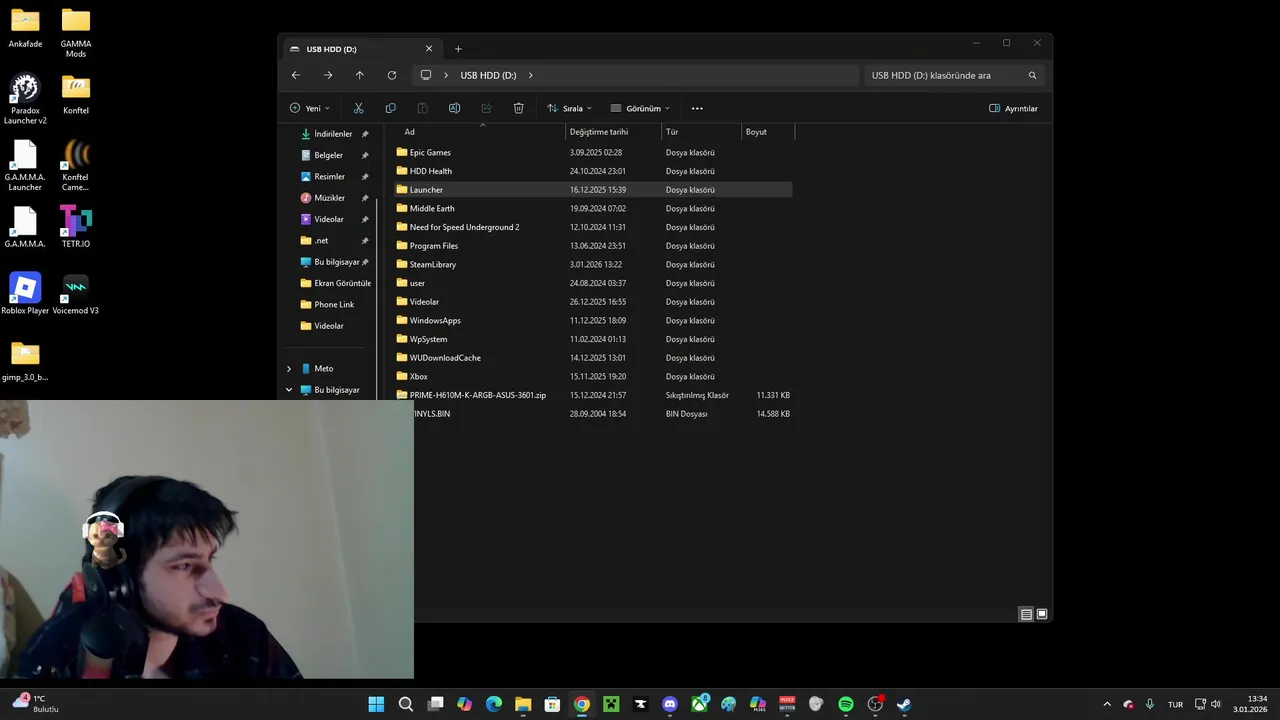Click the Cut scissors icon in toolbar
The image size is (1280, 720).
tap(358, 108)
